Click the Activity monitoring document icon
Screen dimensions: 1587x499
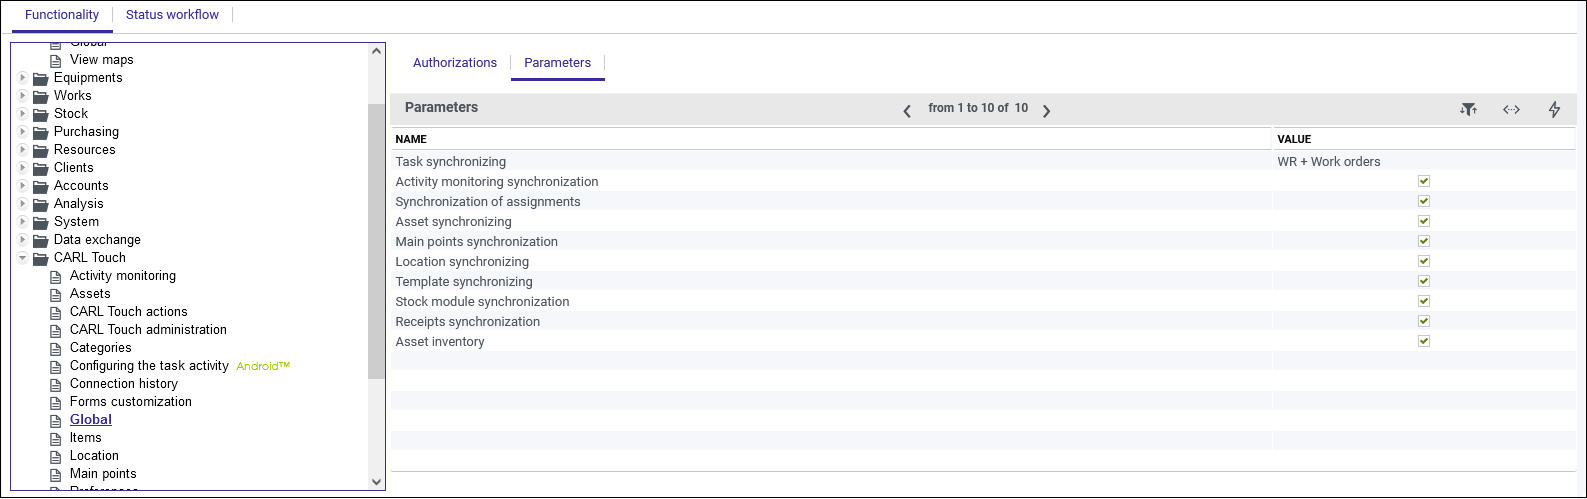(56, 276)
